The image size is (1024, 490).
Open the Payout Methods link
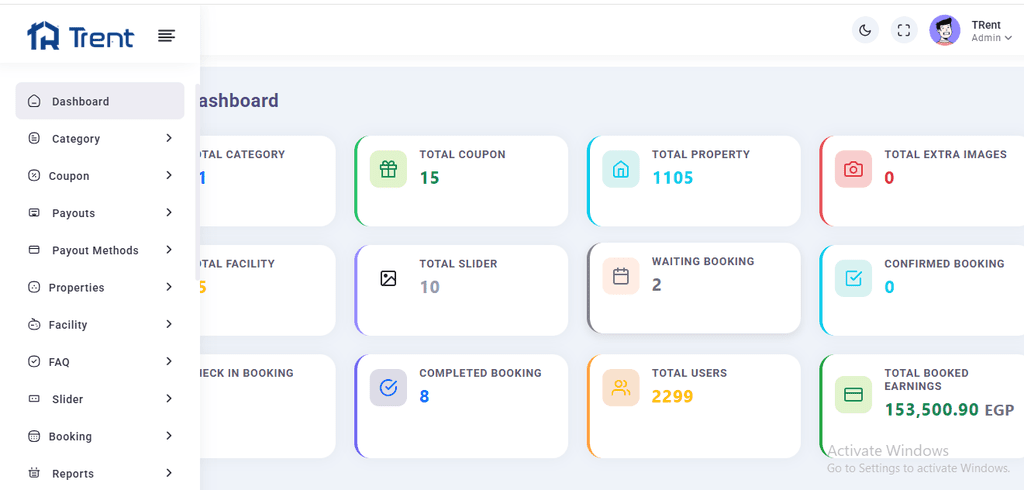(95, 250)
